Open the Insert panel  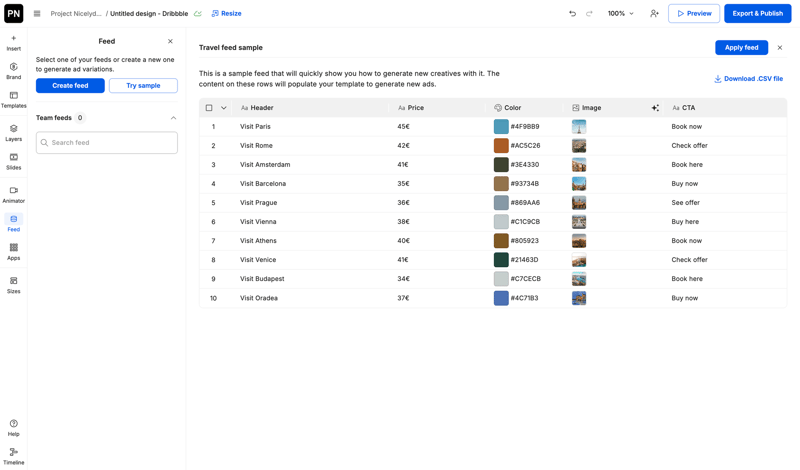[13, 43]
